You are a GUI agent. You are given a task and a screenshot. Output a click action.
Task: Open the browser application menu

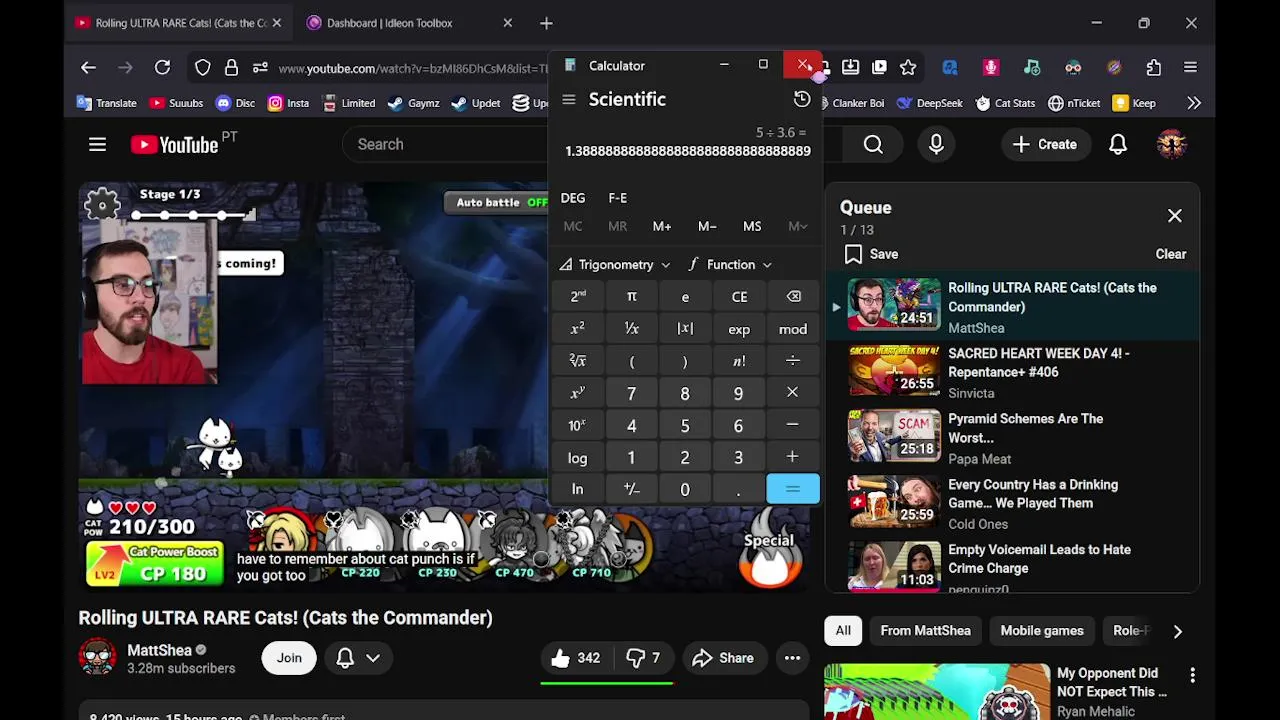click(x=1190, y=67)
